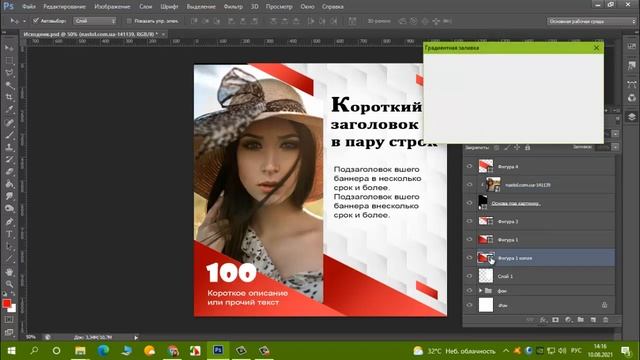
Task: Create new adjustment layer icon
Action: (568, 320)
